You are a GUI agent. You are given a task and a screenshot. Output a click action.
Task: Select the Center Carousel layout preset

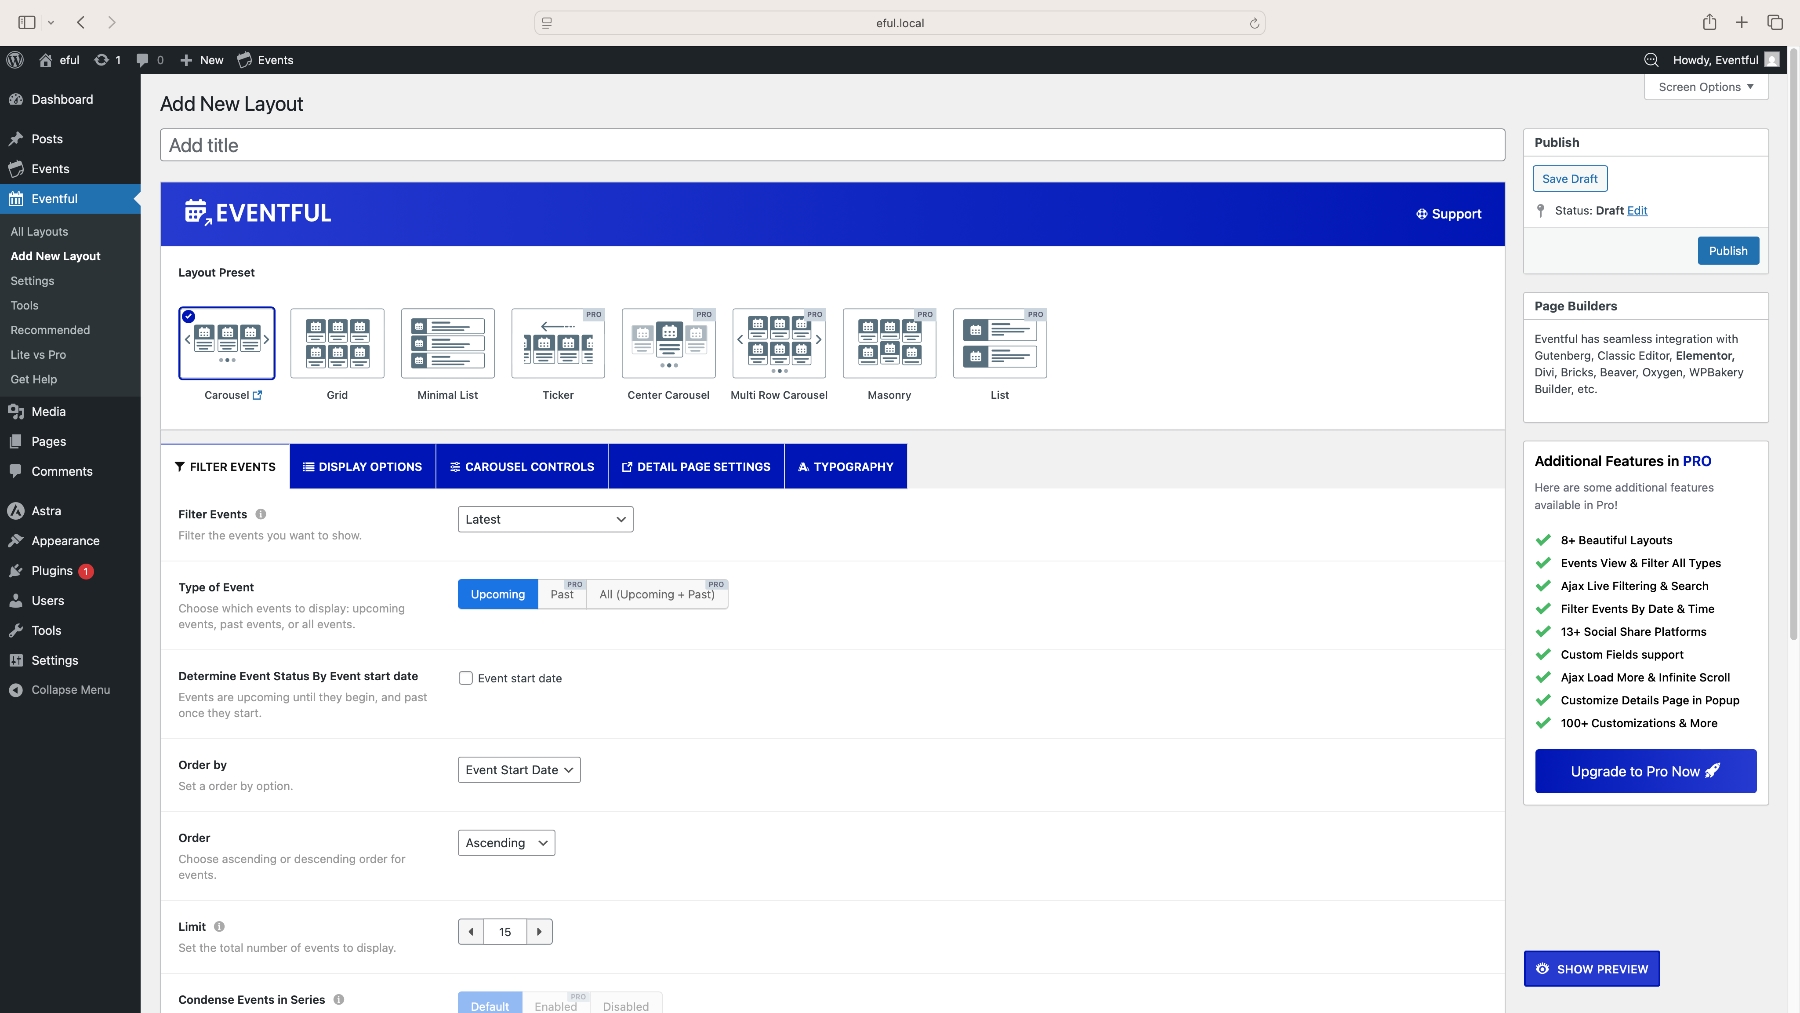669,343
